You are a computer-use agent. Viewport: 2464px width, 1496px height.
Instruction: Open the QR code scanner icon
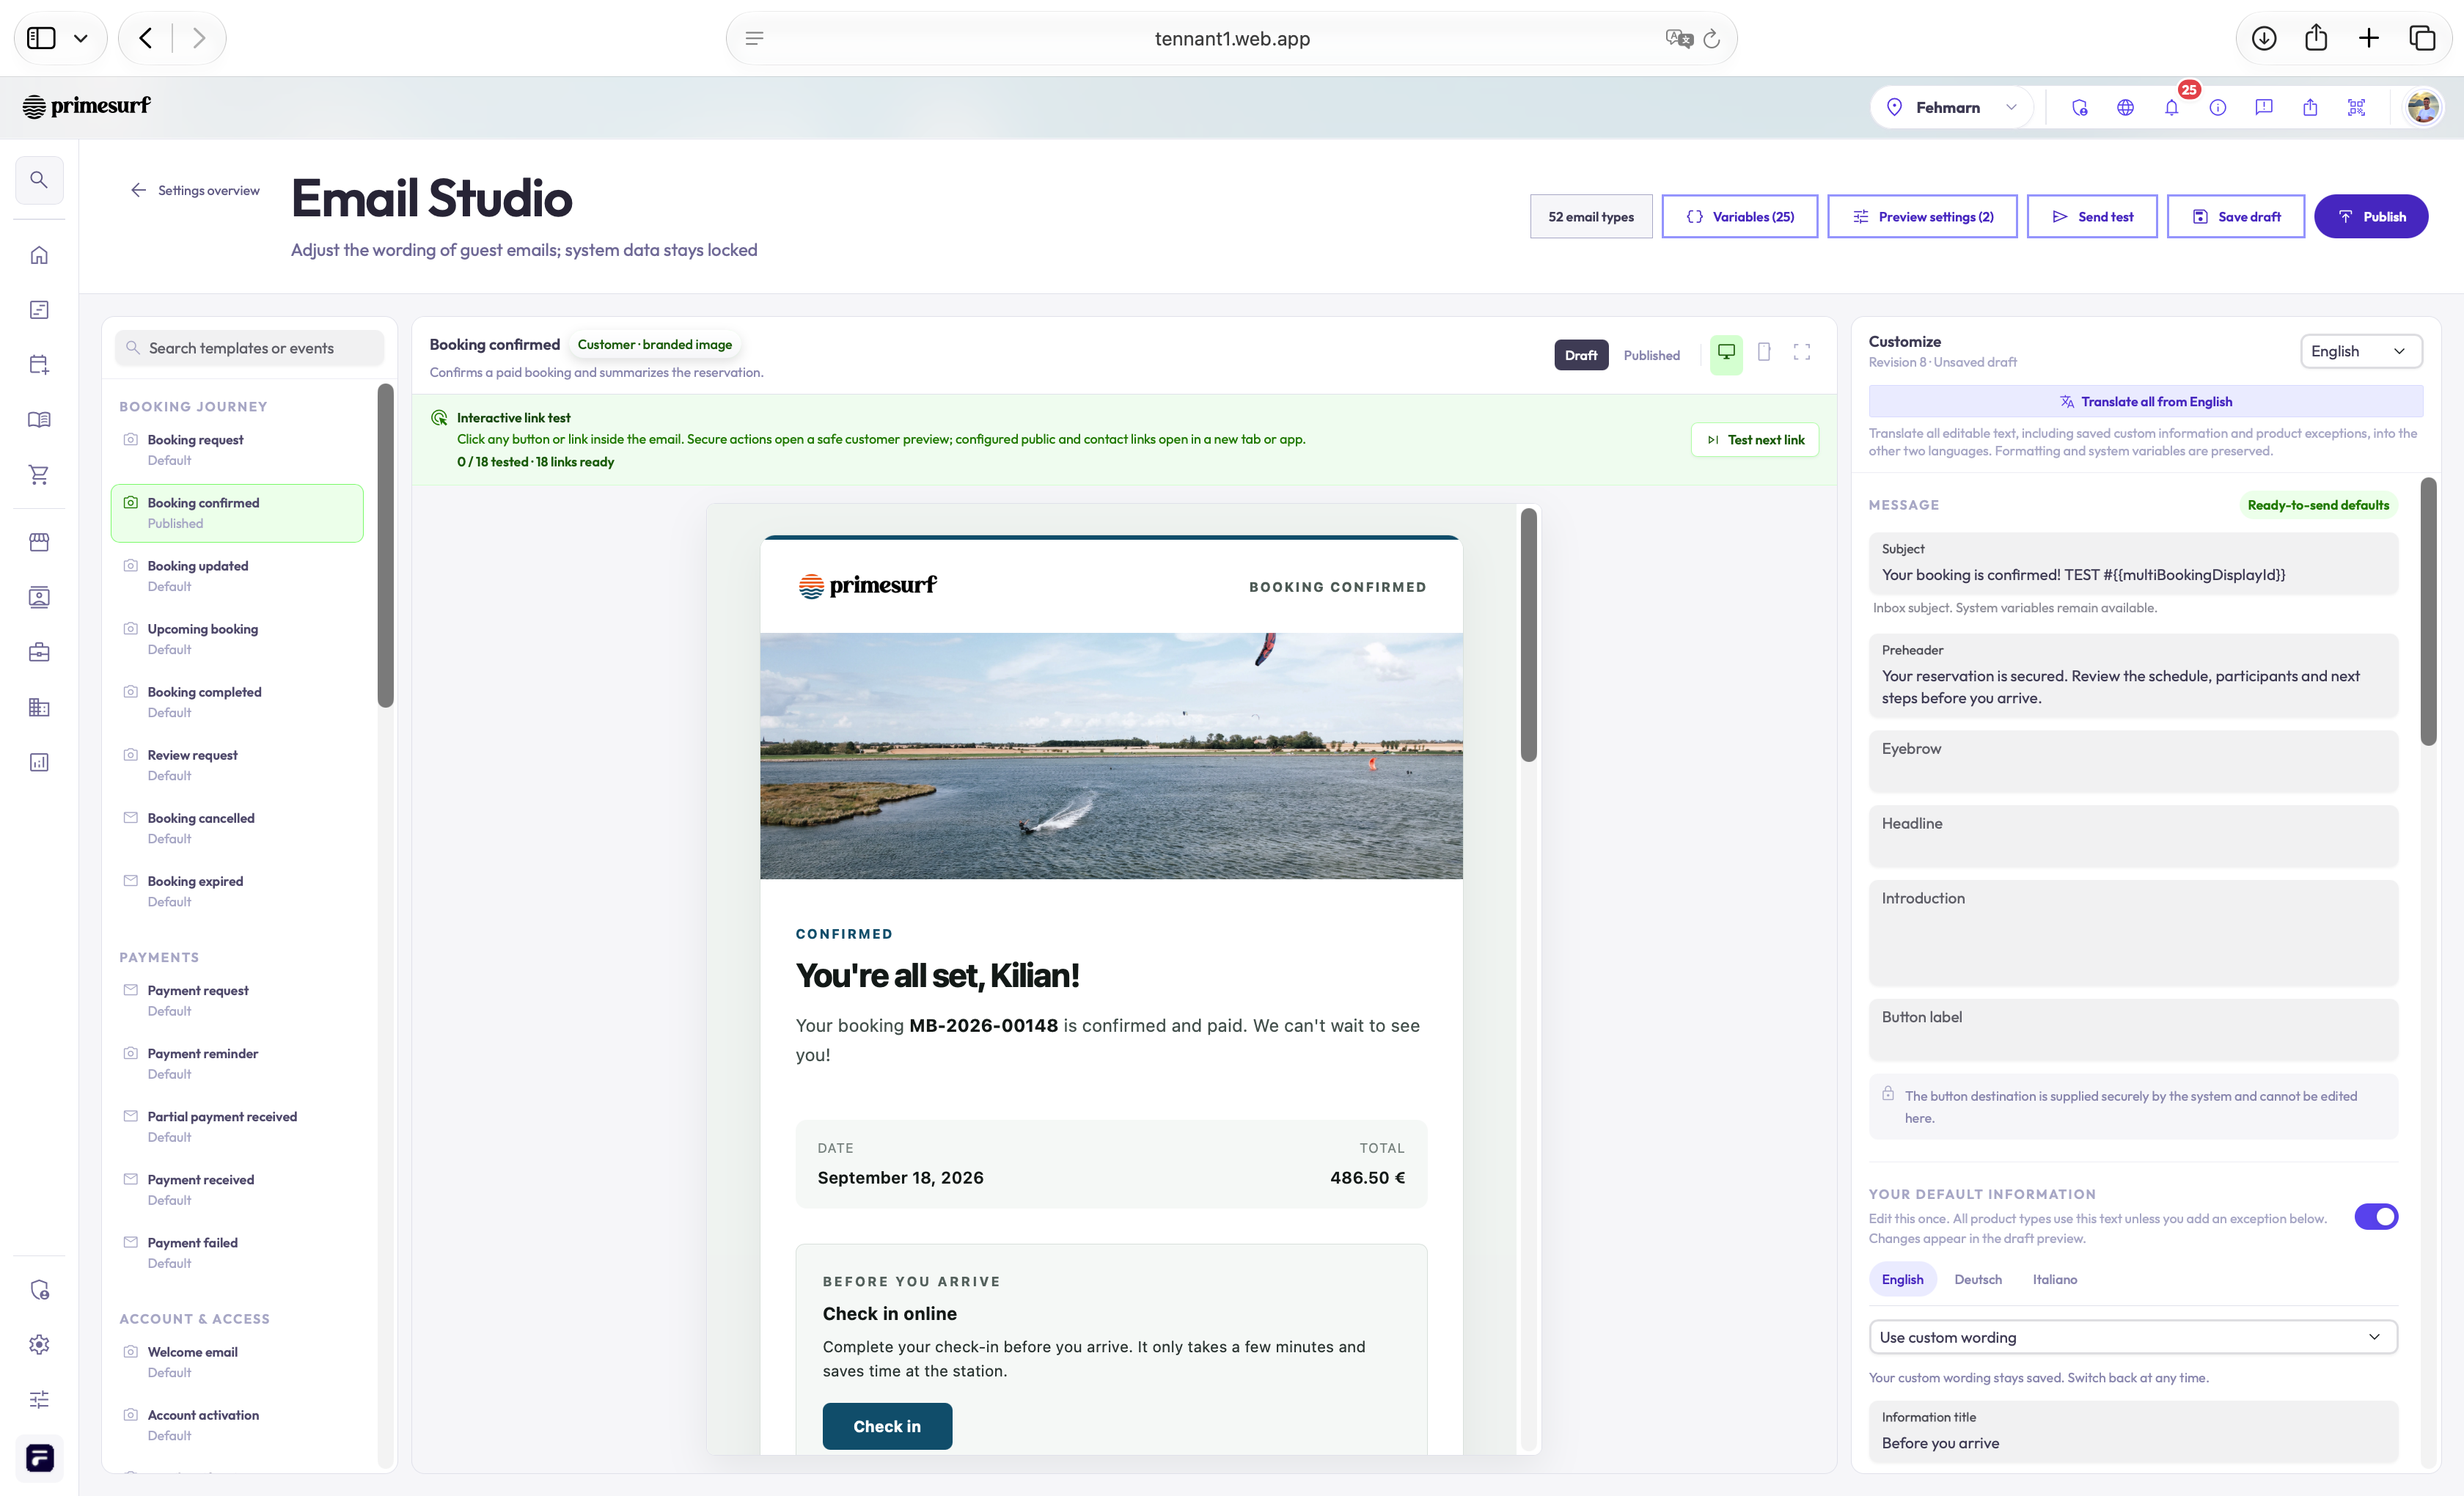pyautogui.click(x=2356, y=107)
